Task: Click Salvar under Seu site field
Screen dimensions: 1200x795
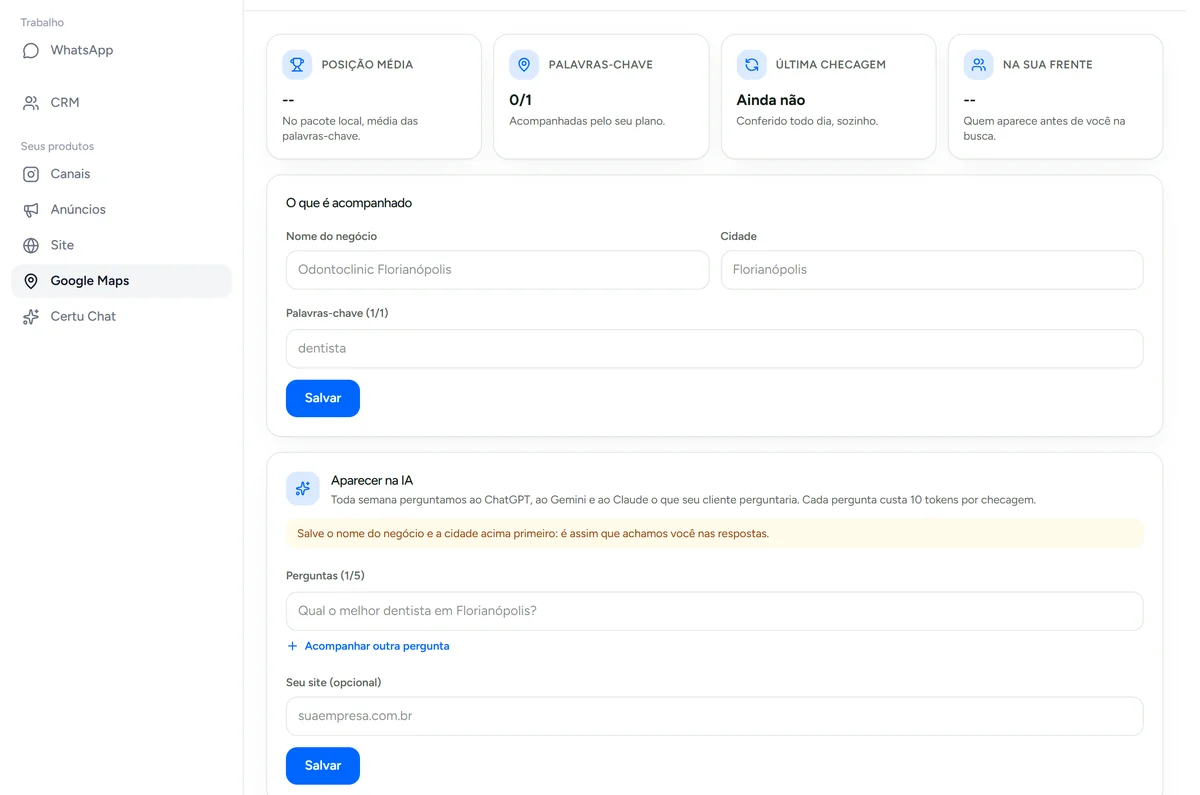Action: pyautogui.click(x=323, y=766)
